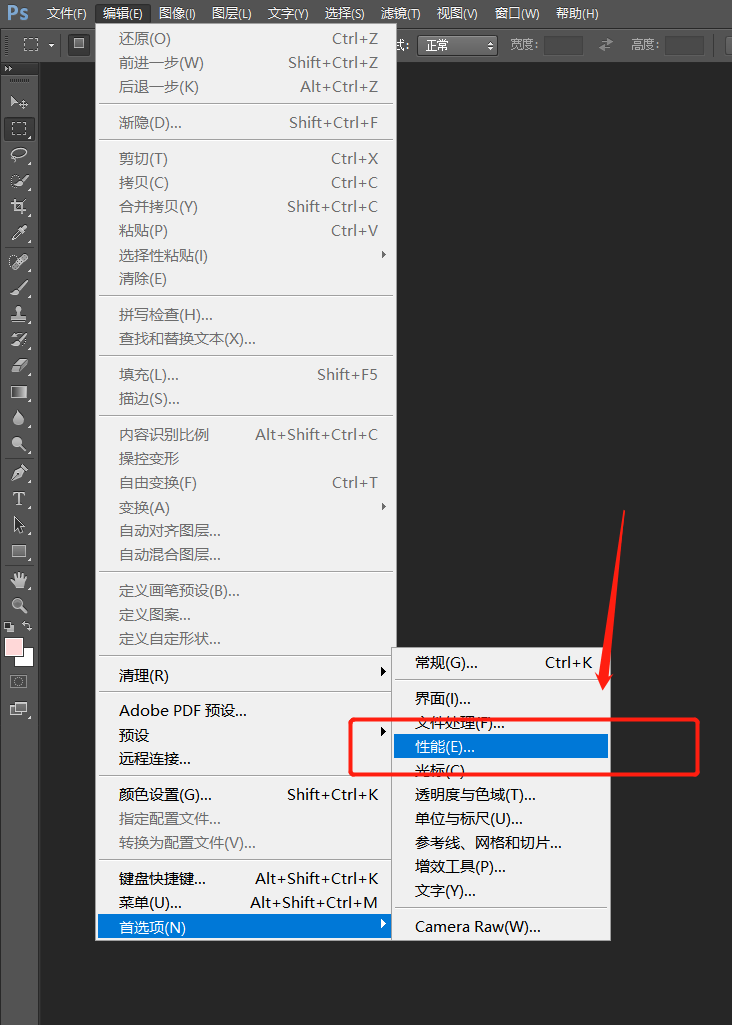Choose 常规(G)... preferences

point(501,663)
